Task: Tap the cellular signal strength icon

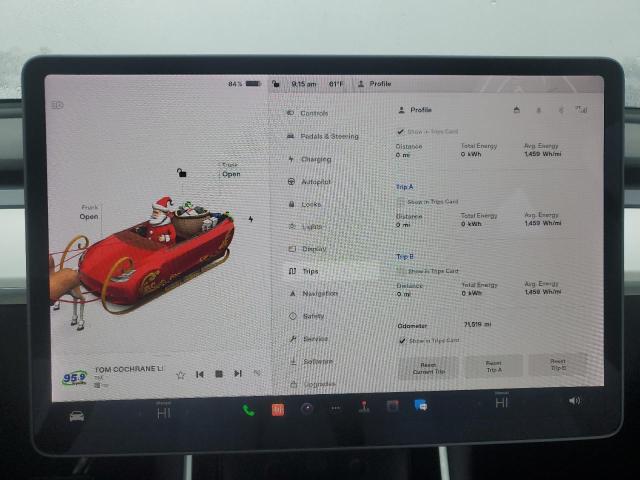Action: (x=581, y=109)
